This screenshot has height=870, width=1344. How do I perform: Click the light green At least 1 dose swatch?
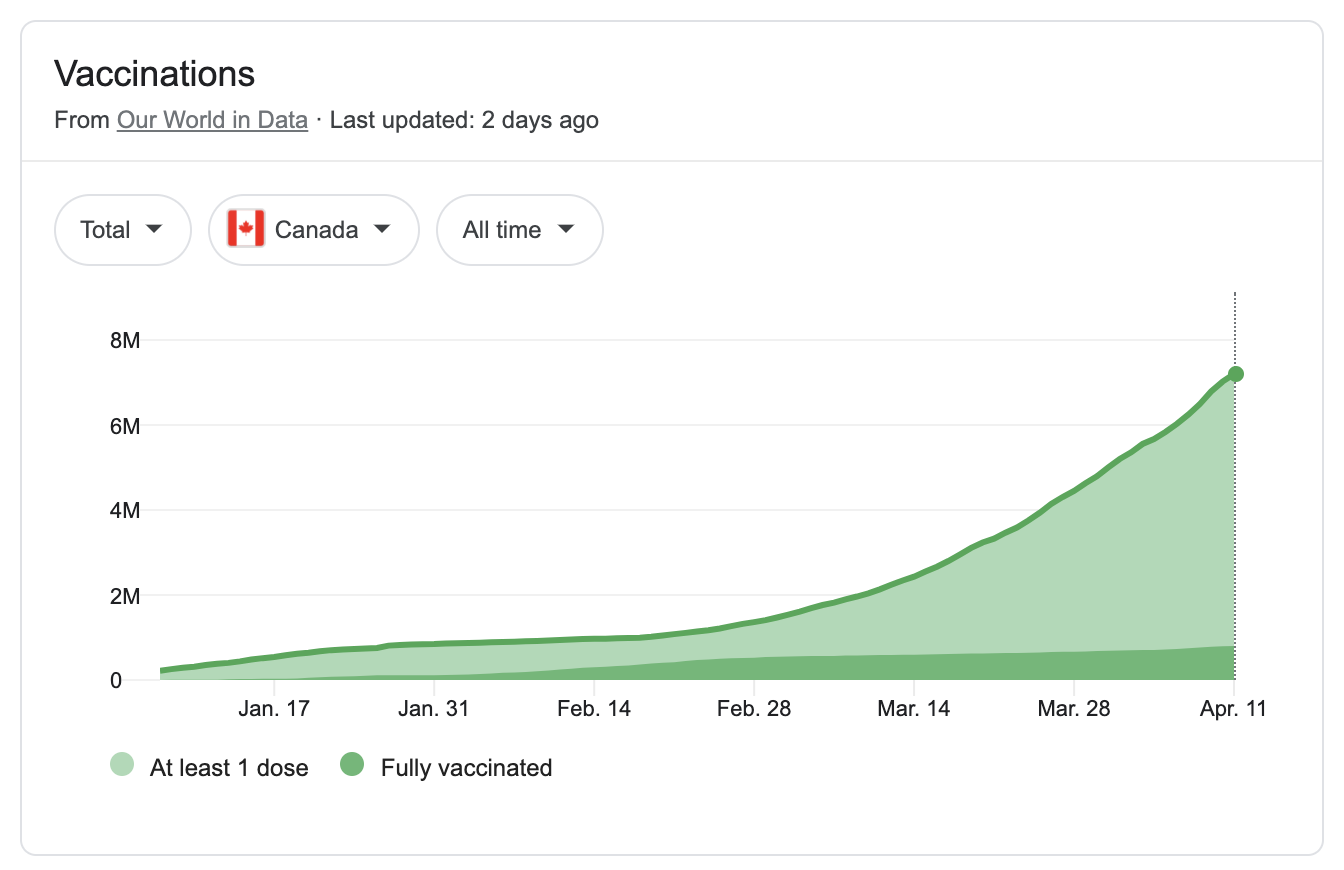pyautogui.click(x=122, y=766)
